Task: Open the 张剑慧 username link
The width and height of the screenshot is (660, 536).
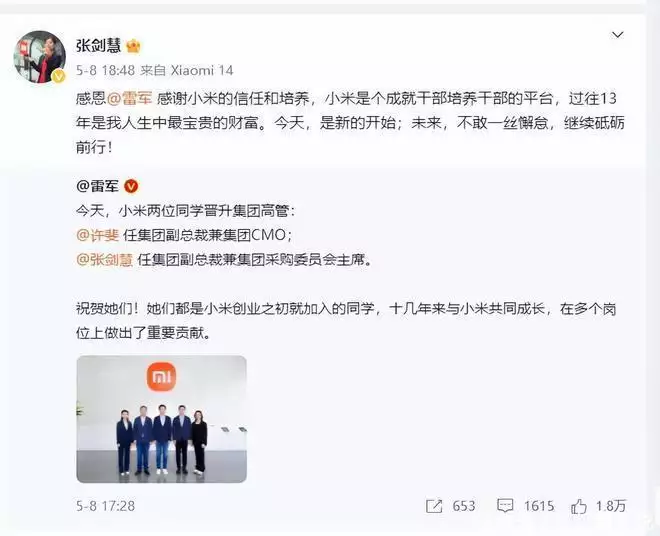Action: click(x=98, y=45)
